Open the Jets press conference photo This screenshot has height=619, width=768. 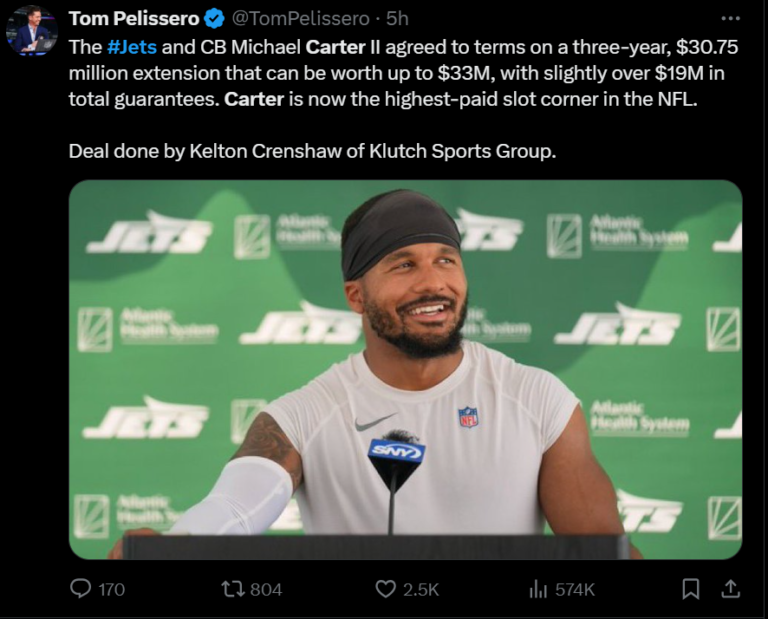(405, 368)
